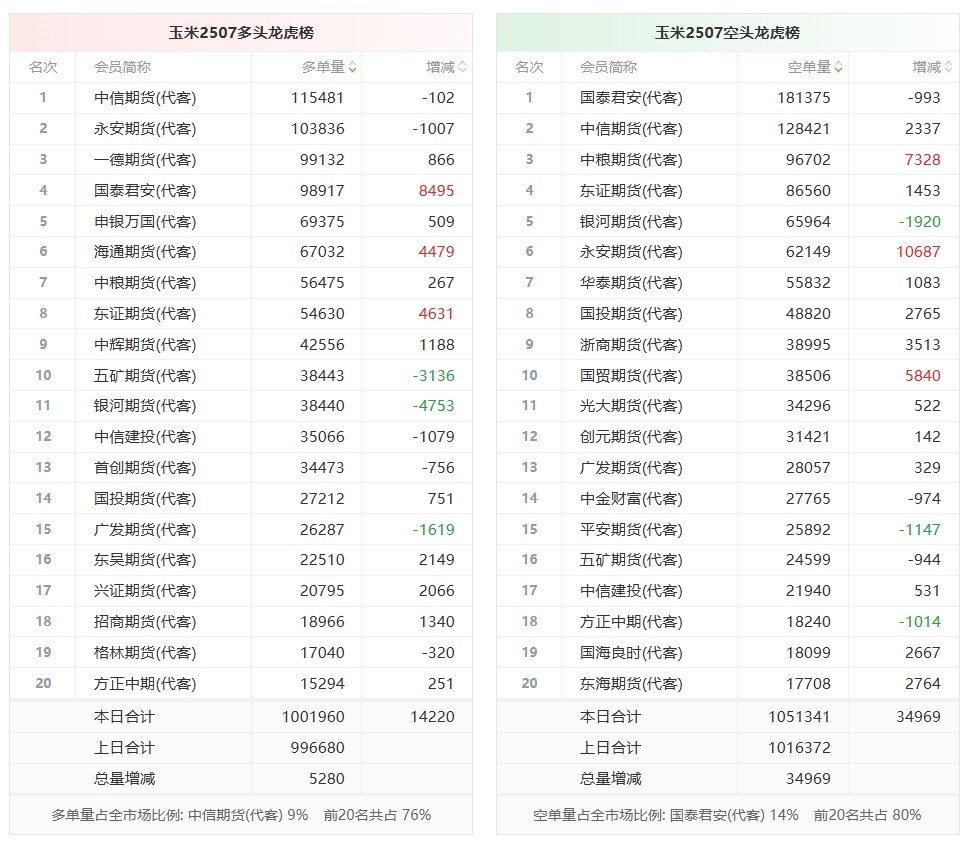Image resolution: width=971 pixels, height=843 pixels.
Task: Select short volume value 128421
Action: 804,129
